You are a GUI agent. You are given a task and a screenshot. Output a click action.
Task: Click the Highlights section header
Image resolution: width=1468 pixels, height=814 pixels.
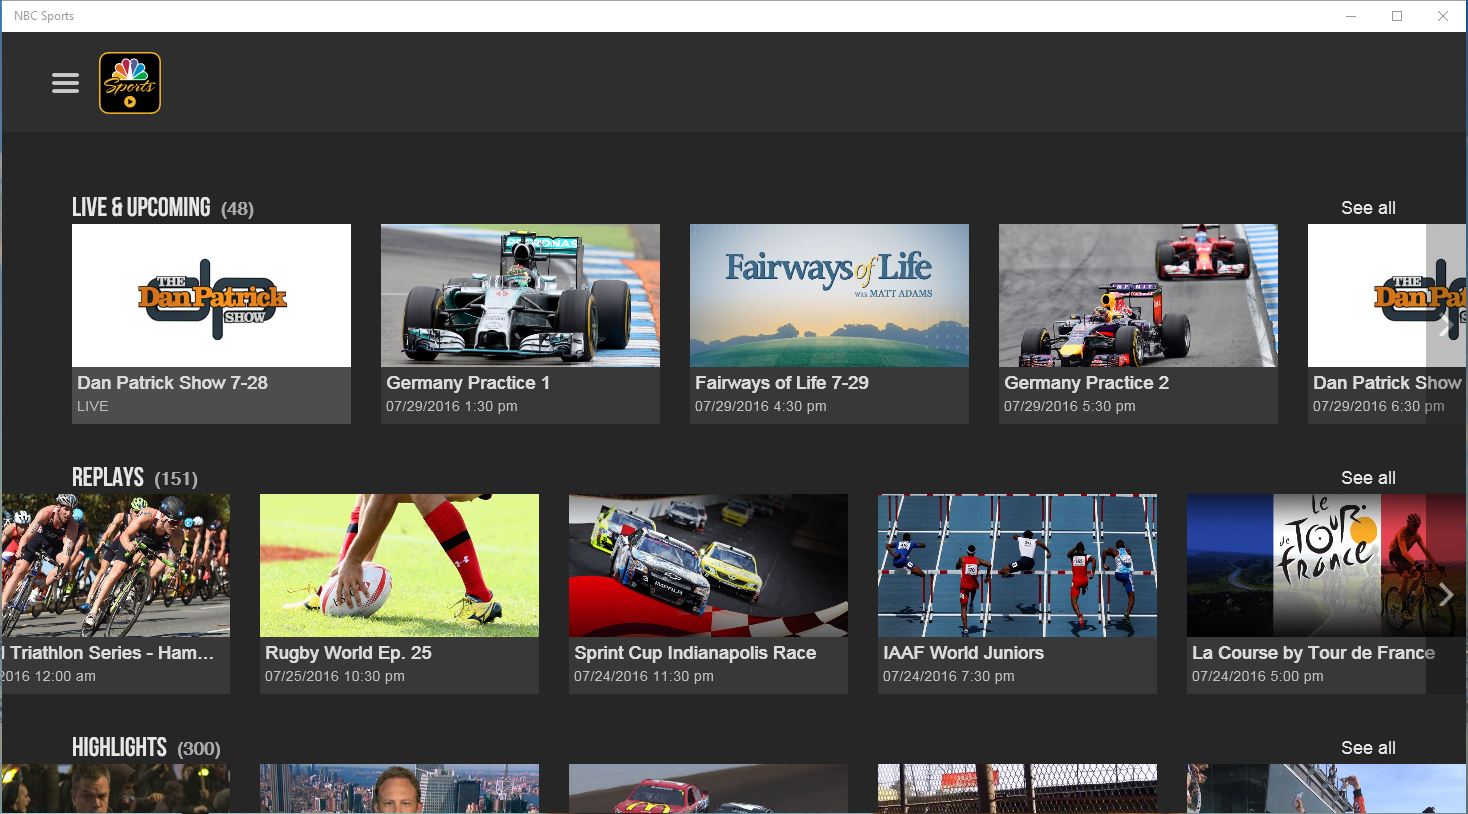[119, 747]
